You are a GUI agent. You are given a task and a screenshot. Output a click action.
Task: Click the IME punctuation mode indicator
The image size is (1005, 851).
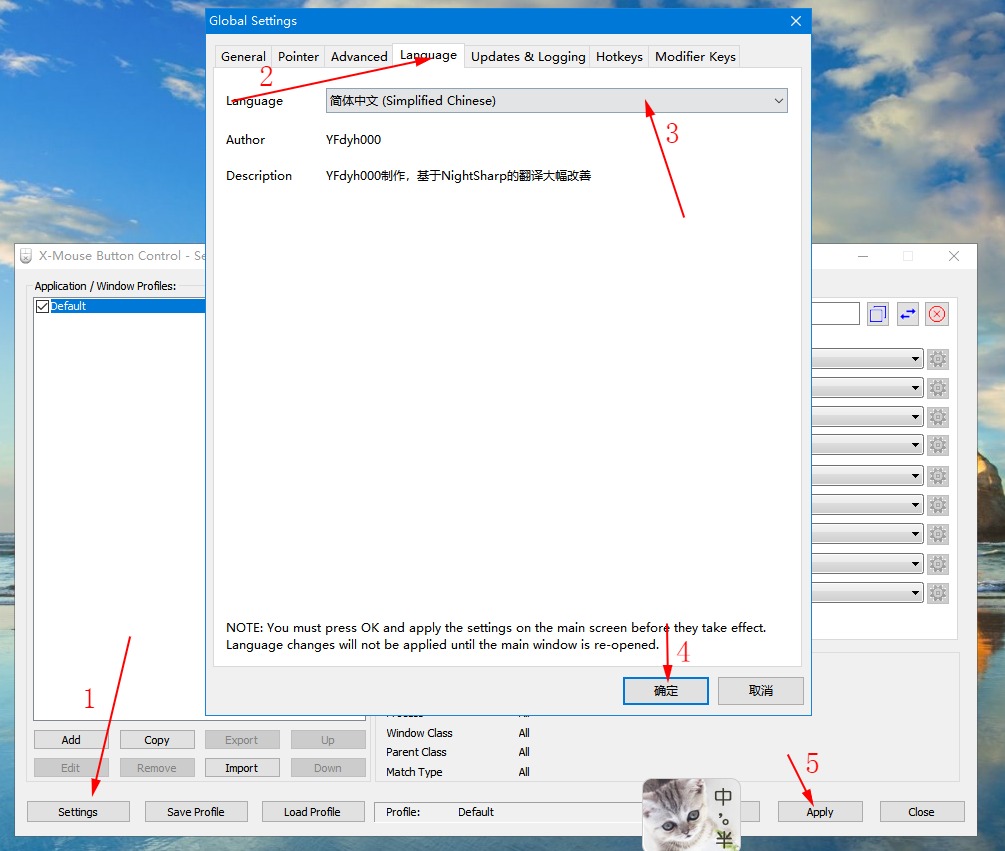click(x=724, y=818)
